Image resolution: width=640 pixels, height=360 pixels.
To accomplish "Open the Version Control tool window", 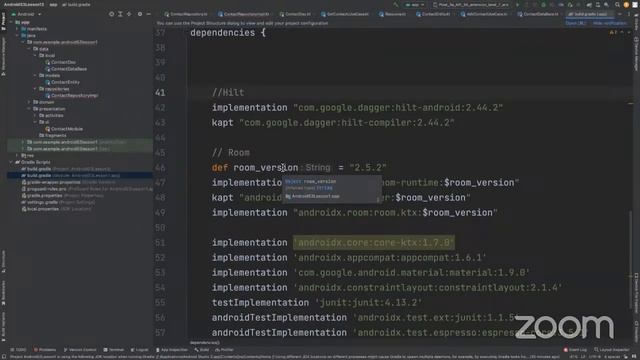I will click(x=80, y=350).
